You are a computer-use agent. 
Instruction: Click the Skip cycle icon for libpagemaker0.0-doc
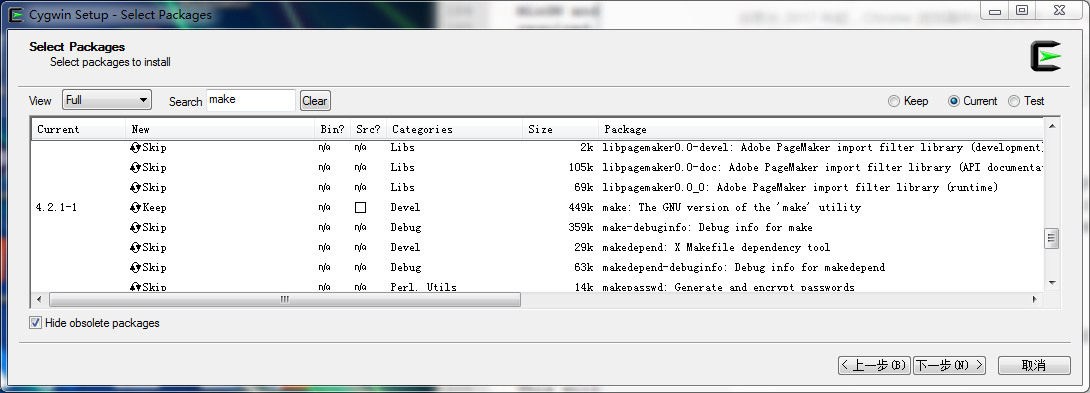136,168
